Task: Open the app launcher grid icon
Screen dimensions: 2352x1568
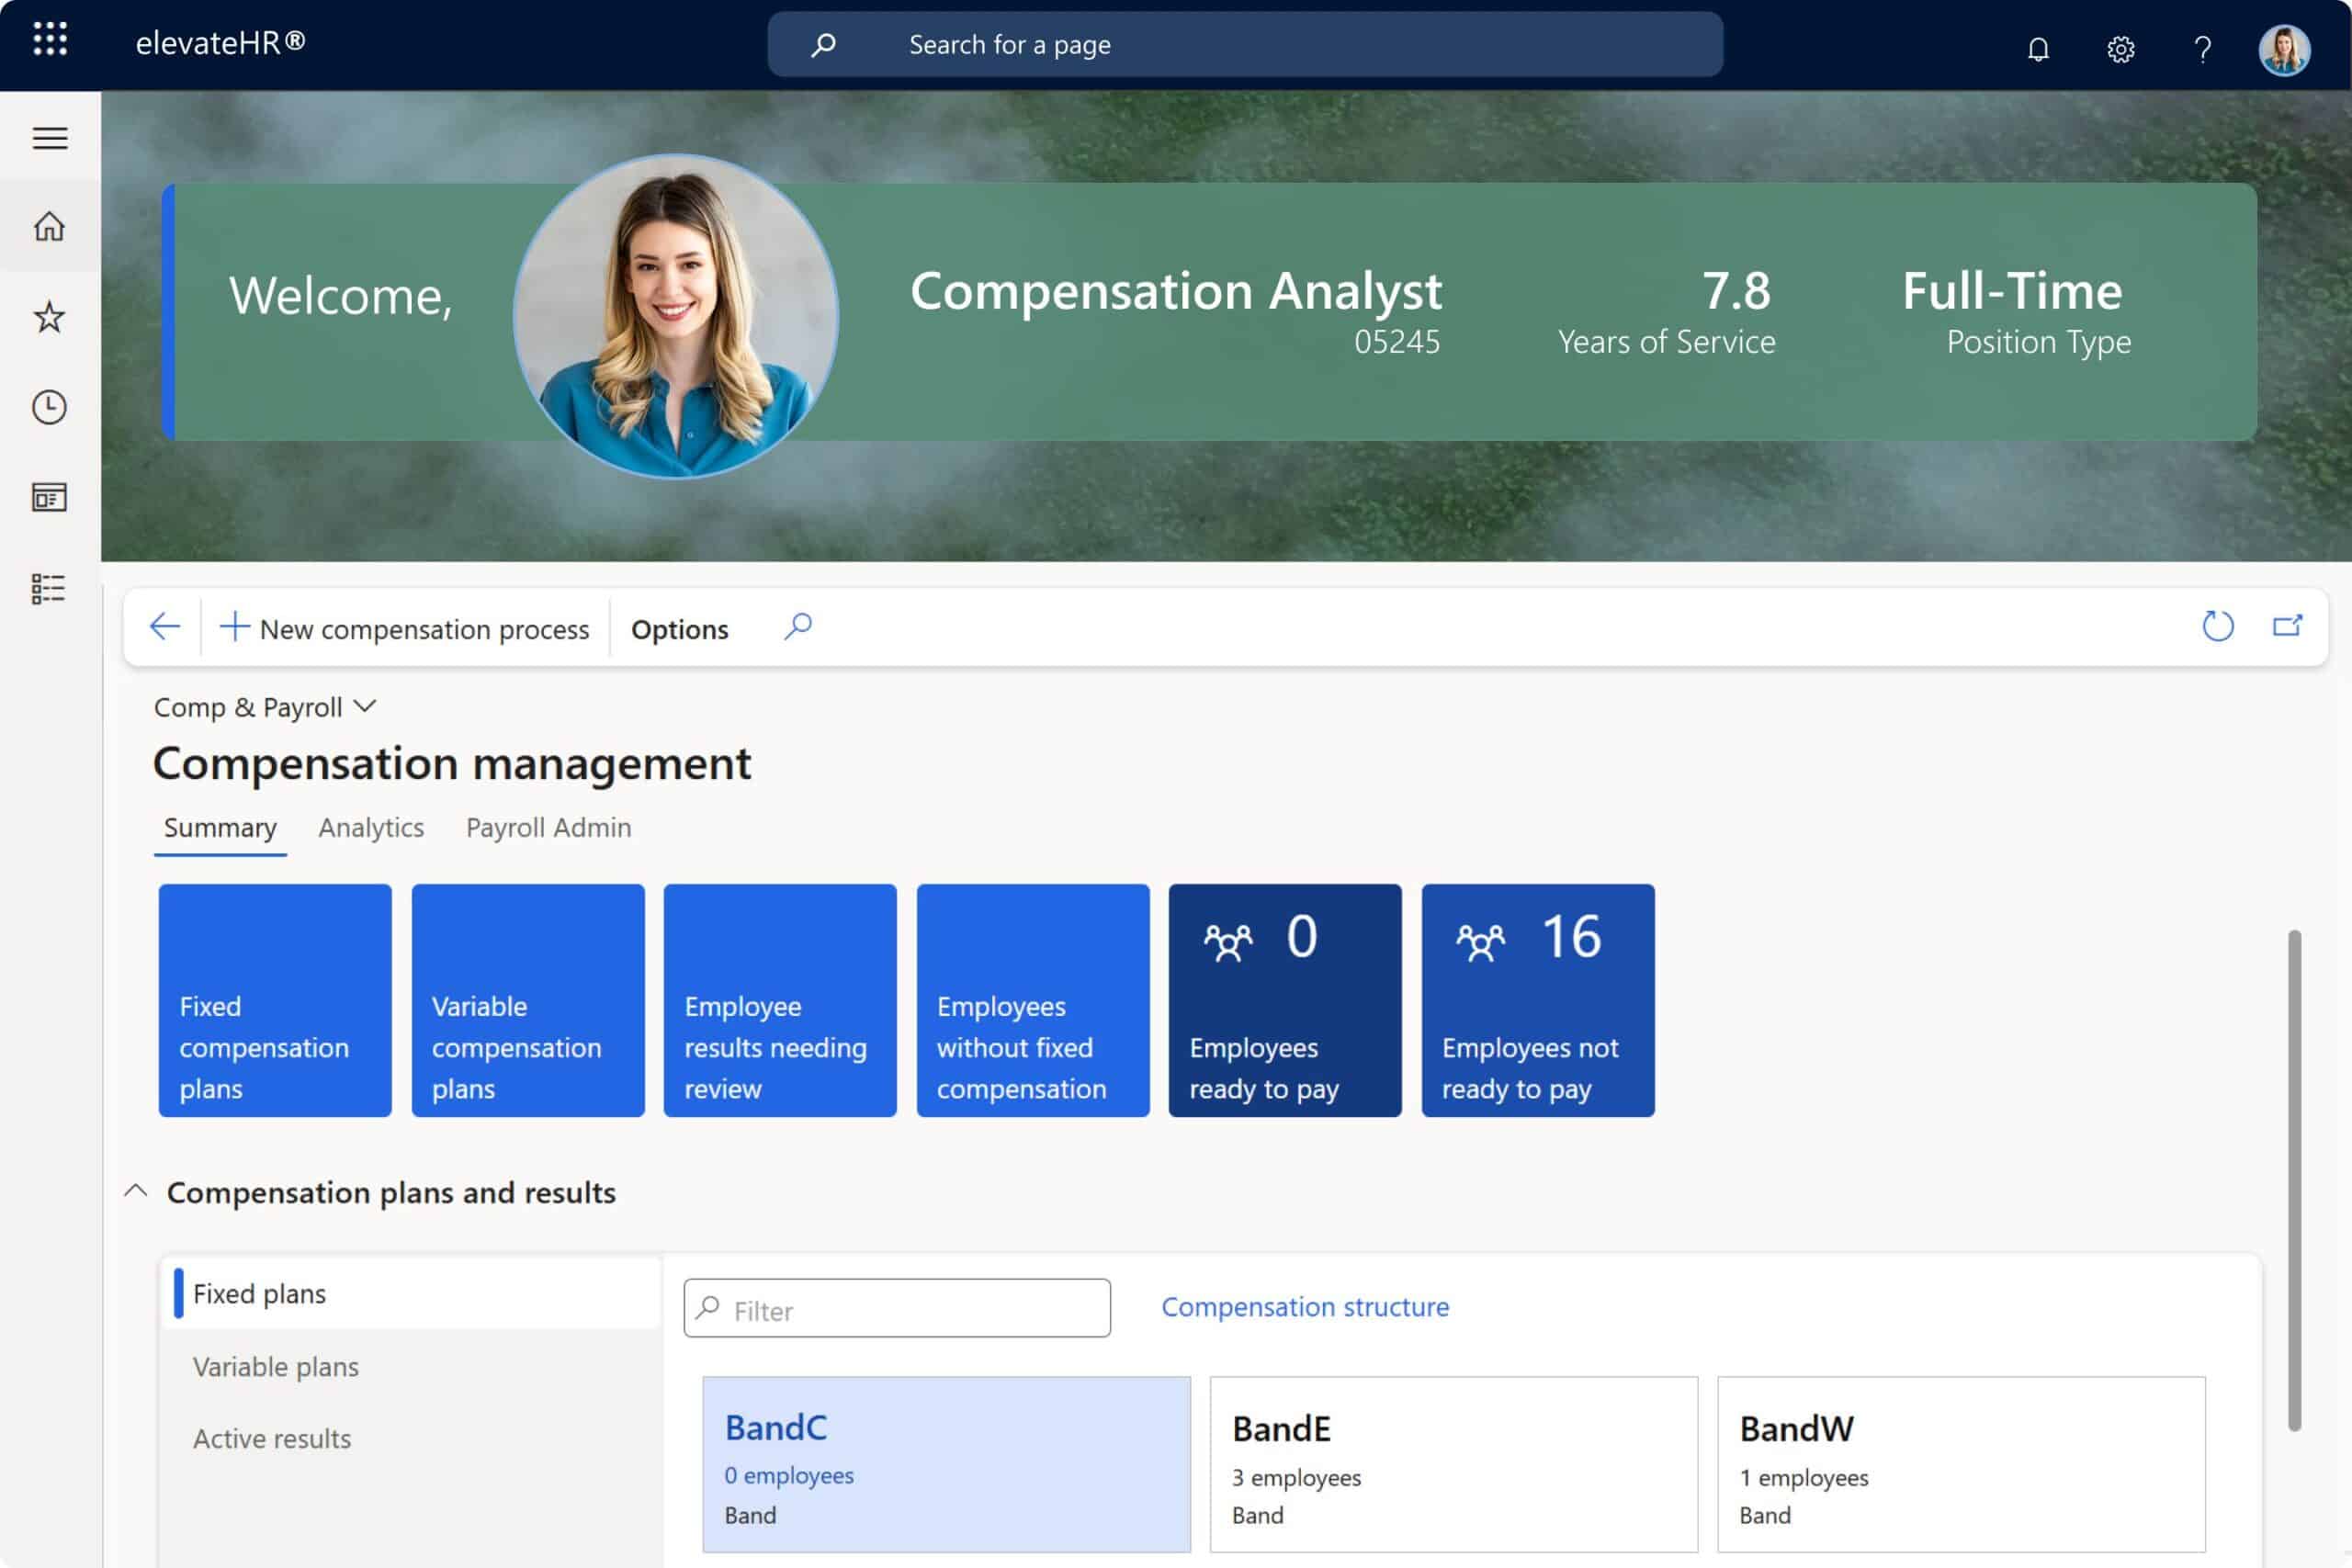Action: [50, 40]
